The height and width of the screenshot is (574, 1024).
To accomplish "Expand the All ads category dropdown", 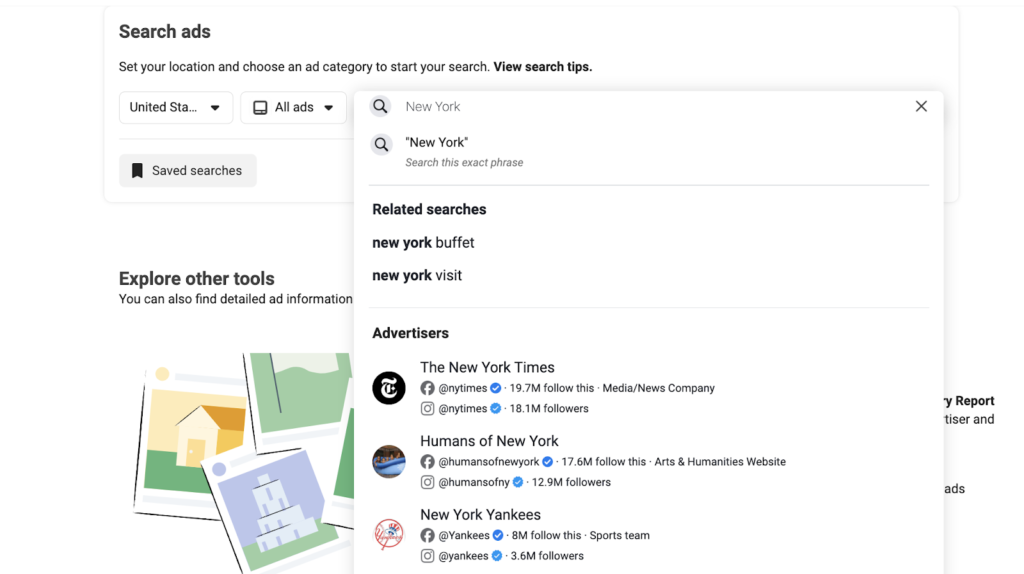I will click(x=293, y=107).
